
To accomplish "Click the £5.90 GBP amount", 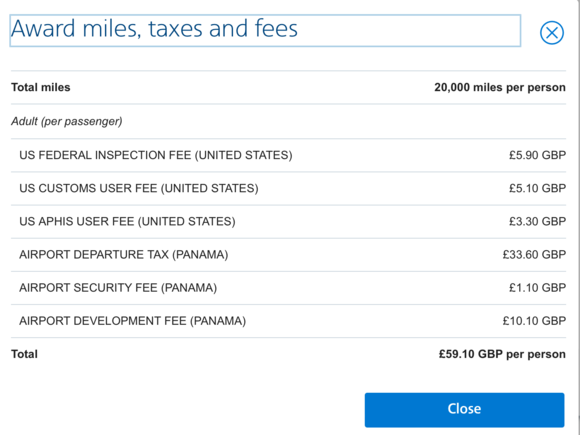I will (537, 155).
